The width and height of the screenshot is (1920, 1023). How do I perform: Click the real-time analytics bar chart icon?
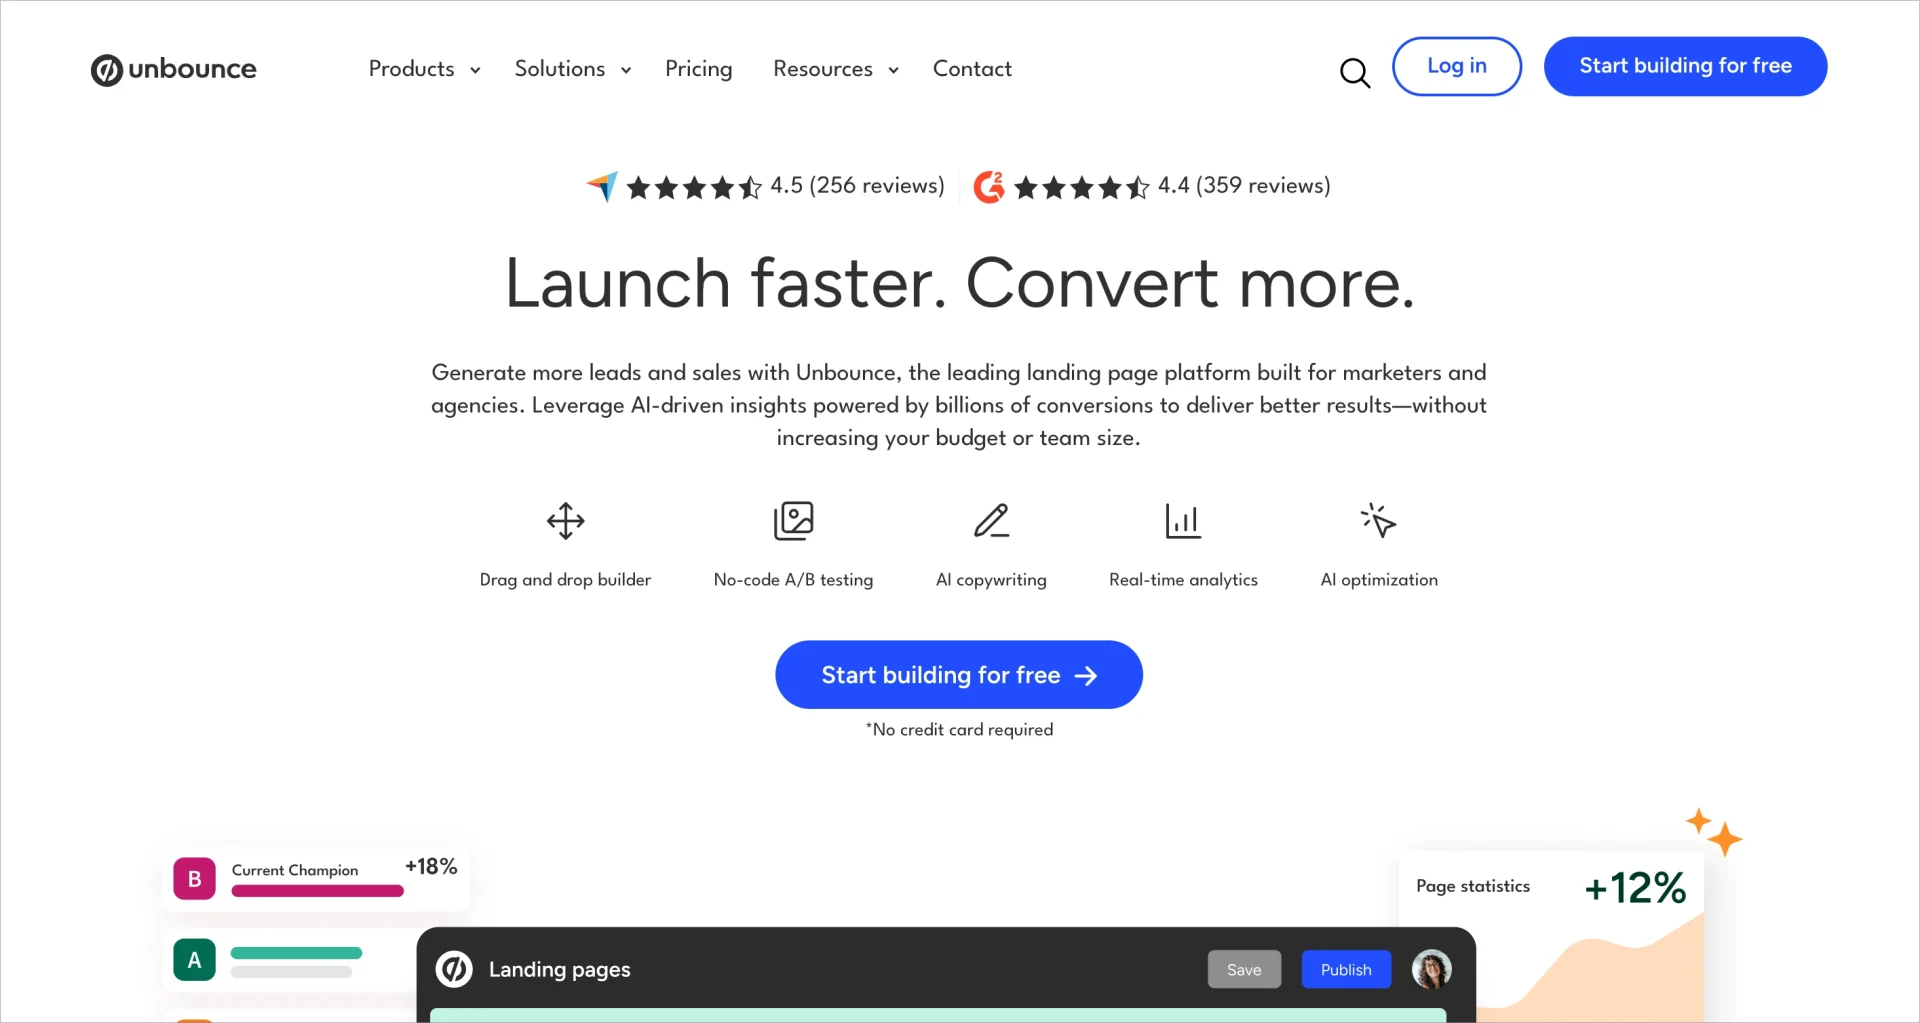pos(1183,520)
